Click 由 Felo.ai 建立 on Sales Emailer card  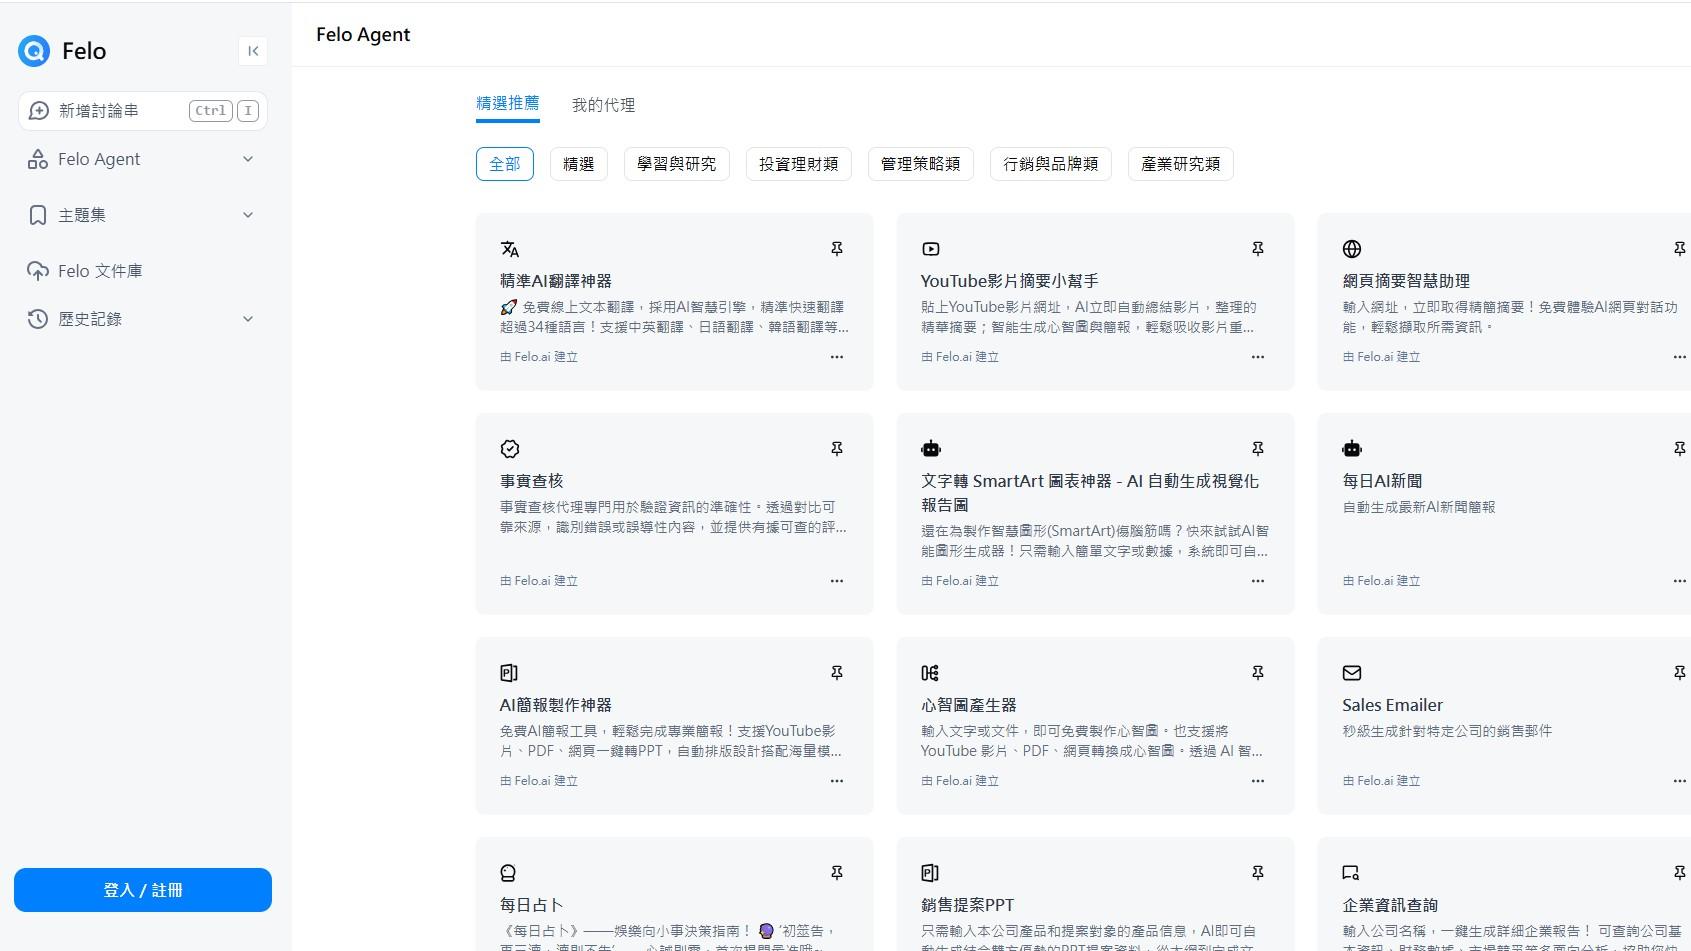tap(1381, 781)
